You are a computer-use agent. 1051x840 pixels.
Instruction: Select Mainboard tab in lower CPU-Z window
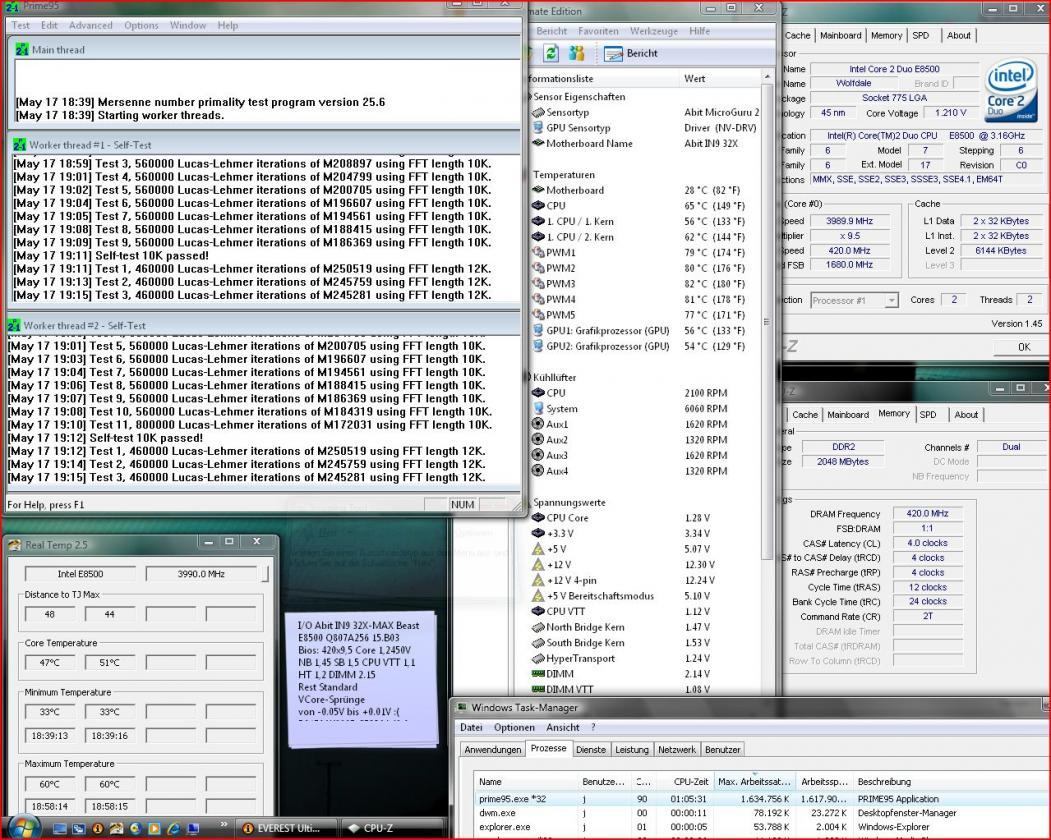[x=848, y=415]
